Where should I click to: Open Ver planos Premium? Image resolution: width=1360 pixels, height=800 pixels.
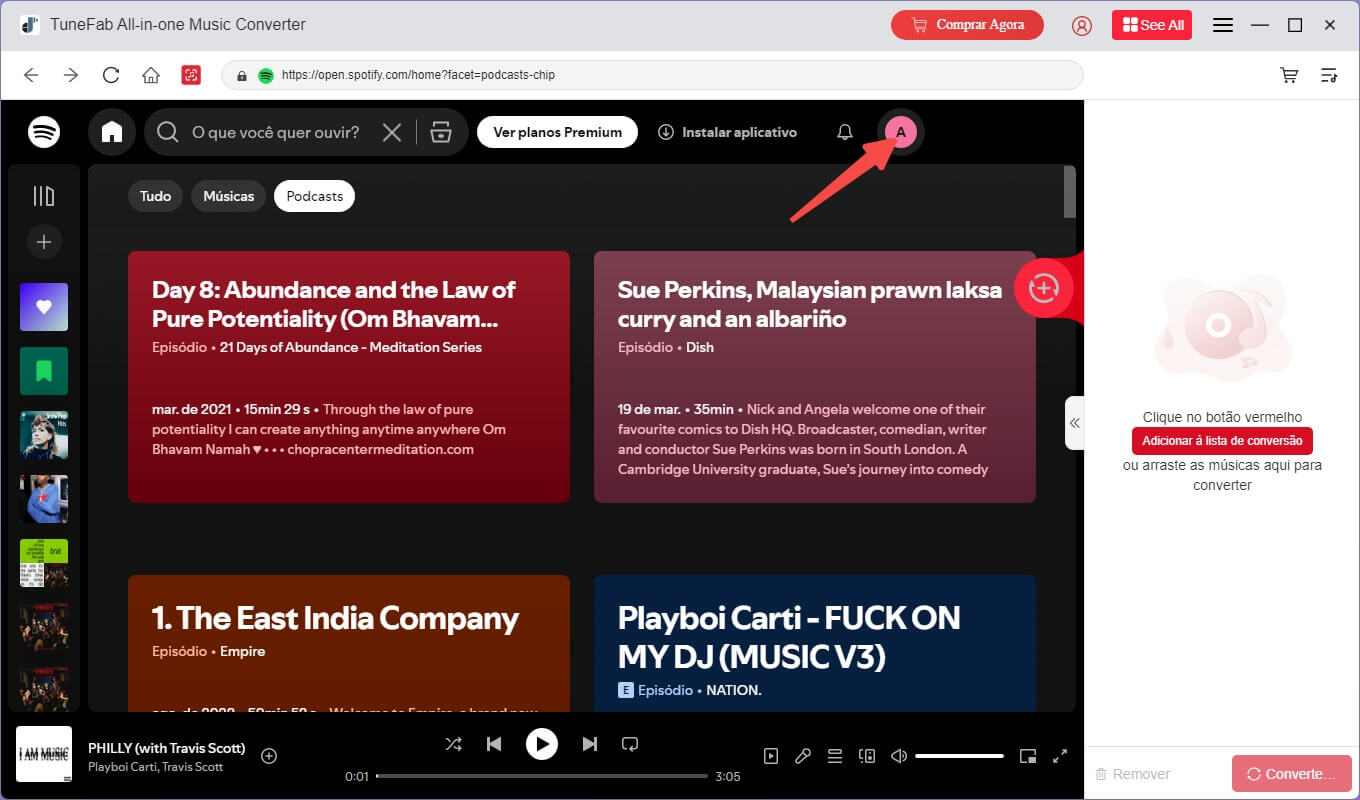pos(557,131)
